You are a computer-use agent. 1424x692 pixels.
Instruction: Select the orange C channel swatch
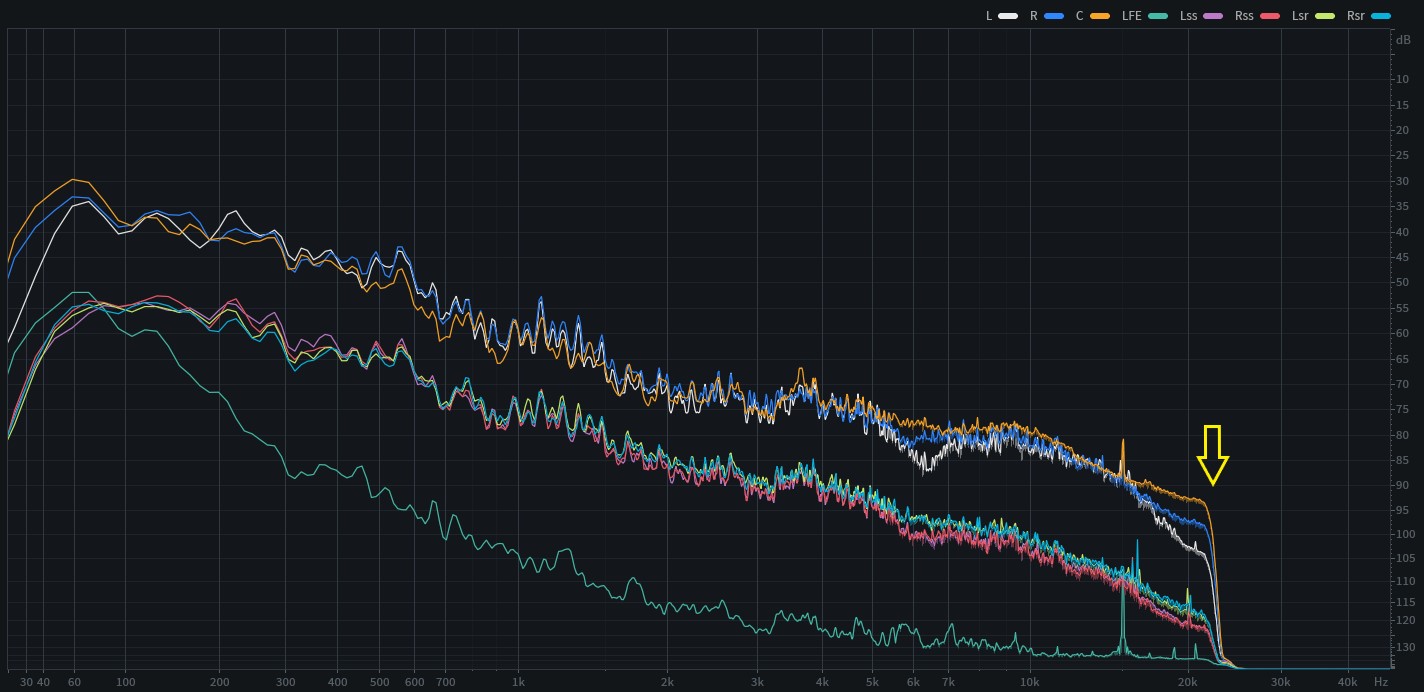(x=1101, y=16)
